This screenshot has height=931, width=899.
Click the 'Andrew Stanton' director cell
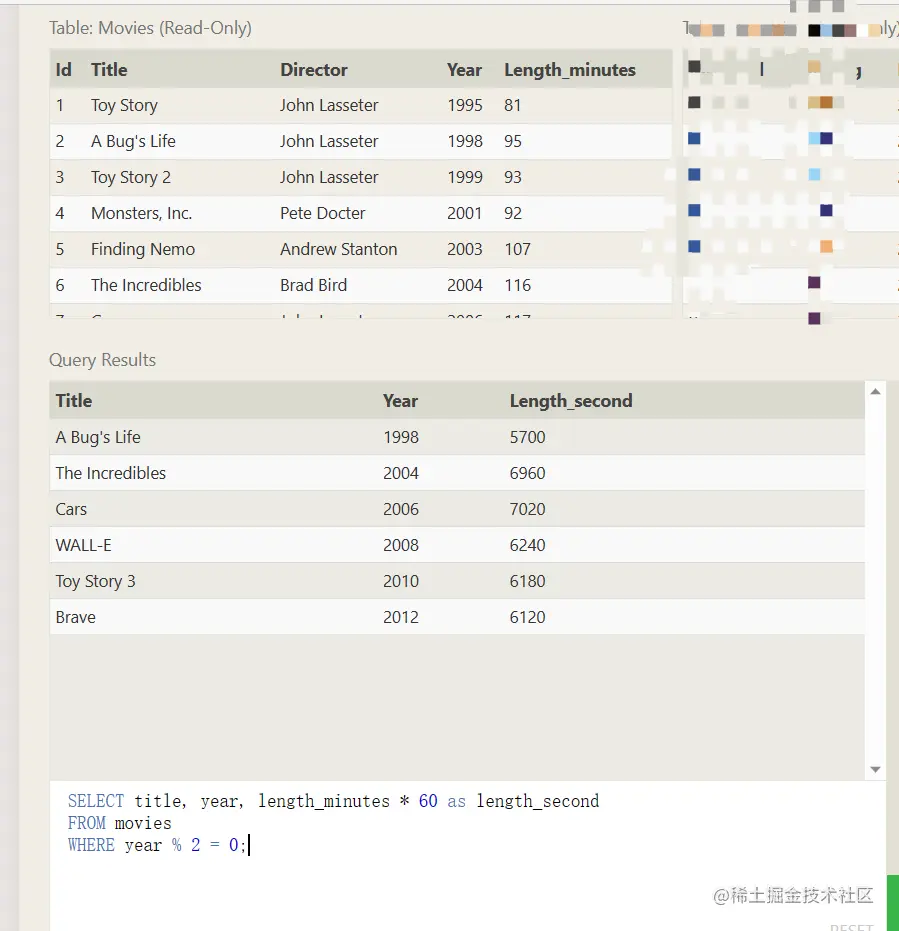(338, 249)
